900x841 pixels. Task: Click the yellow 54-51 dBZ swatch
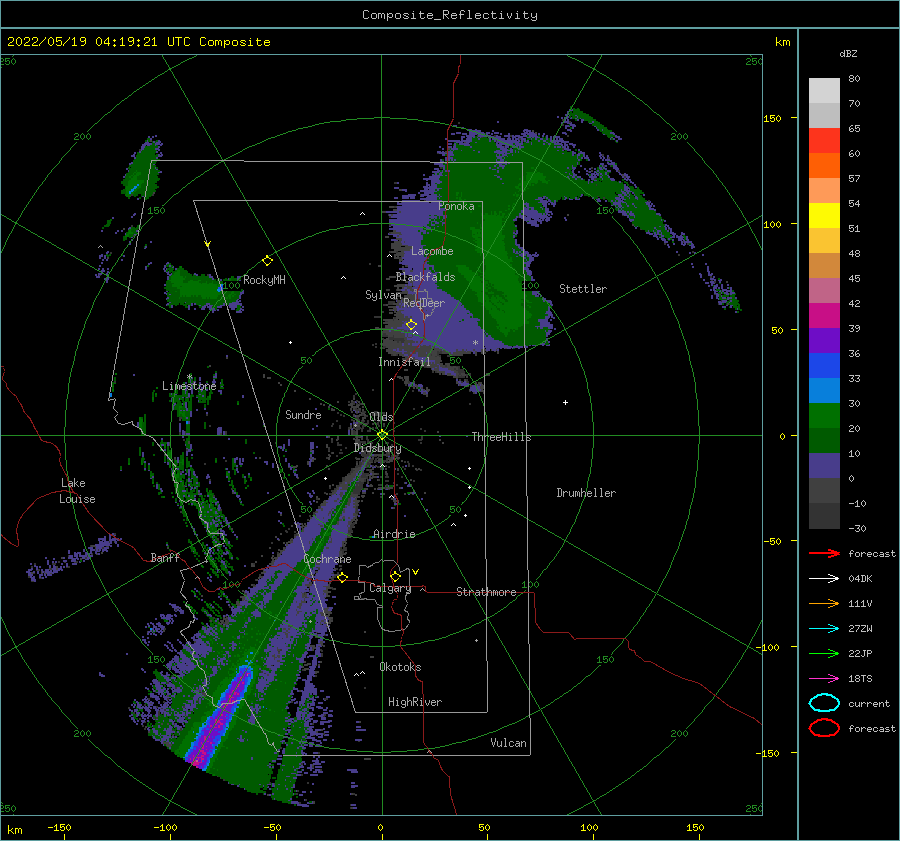824,216
